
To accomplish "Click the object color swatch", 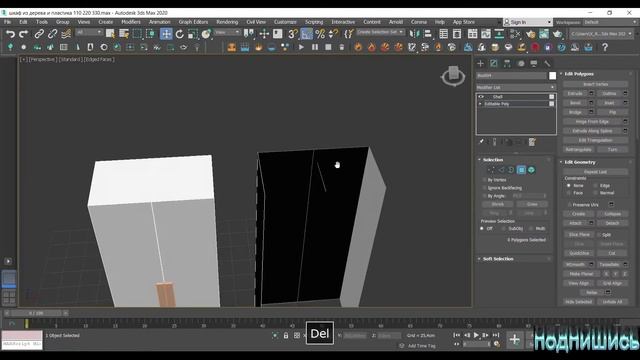I will click(x=552, y=76).
